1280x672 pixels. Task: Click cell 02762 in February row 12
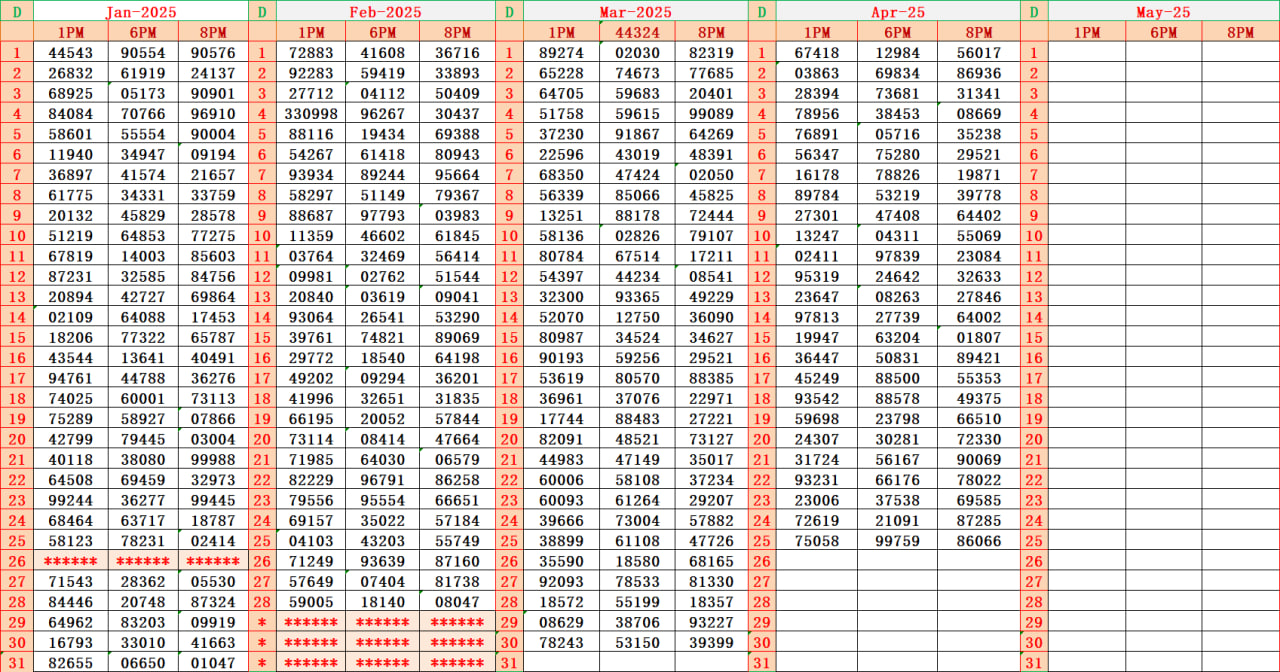tap(383, 276)
